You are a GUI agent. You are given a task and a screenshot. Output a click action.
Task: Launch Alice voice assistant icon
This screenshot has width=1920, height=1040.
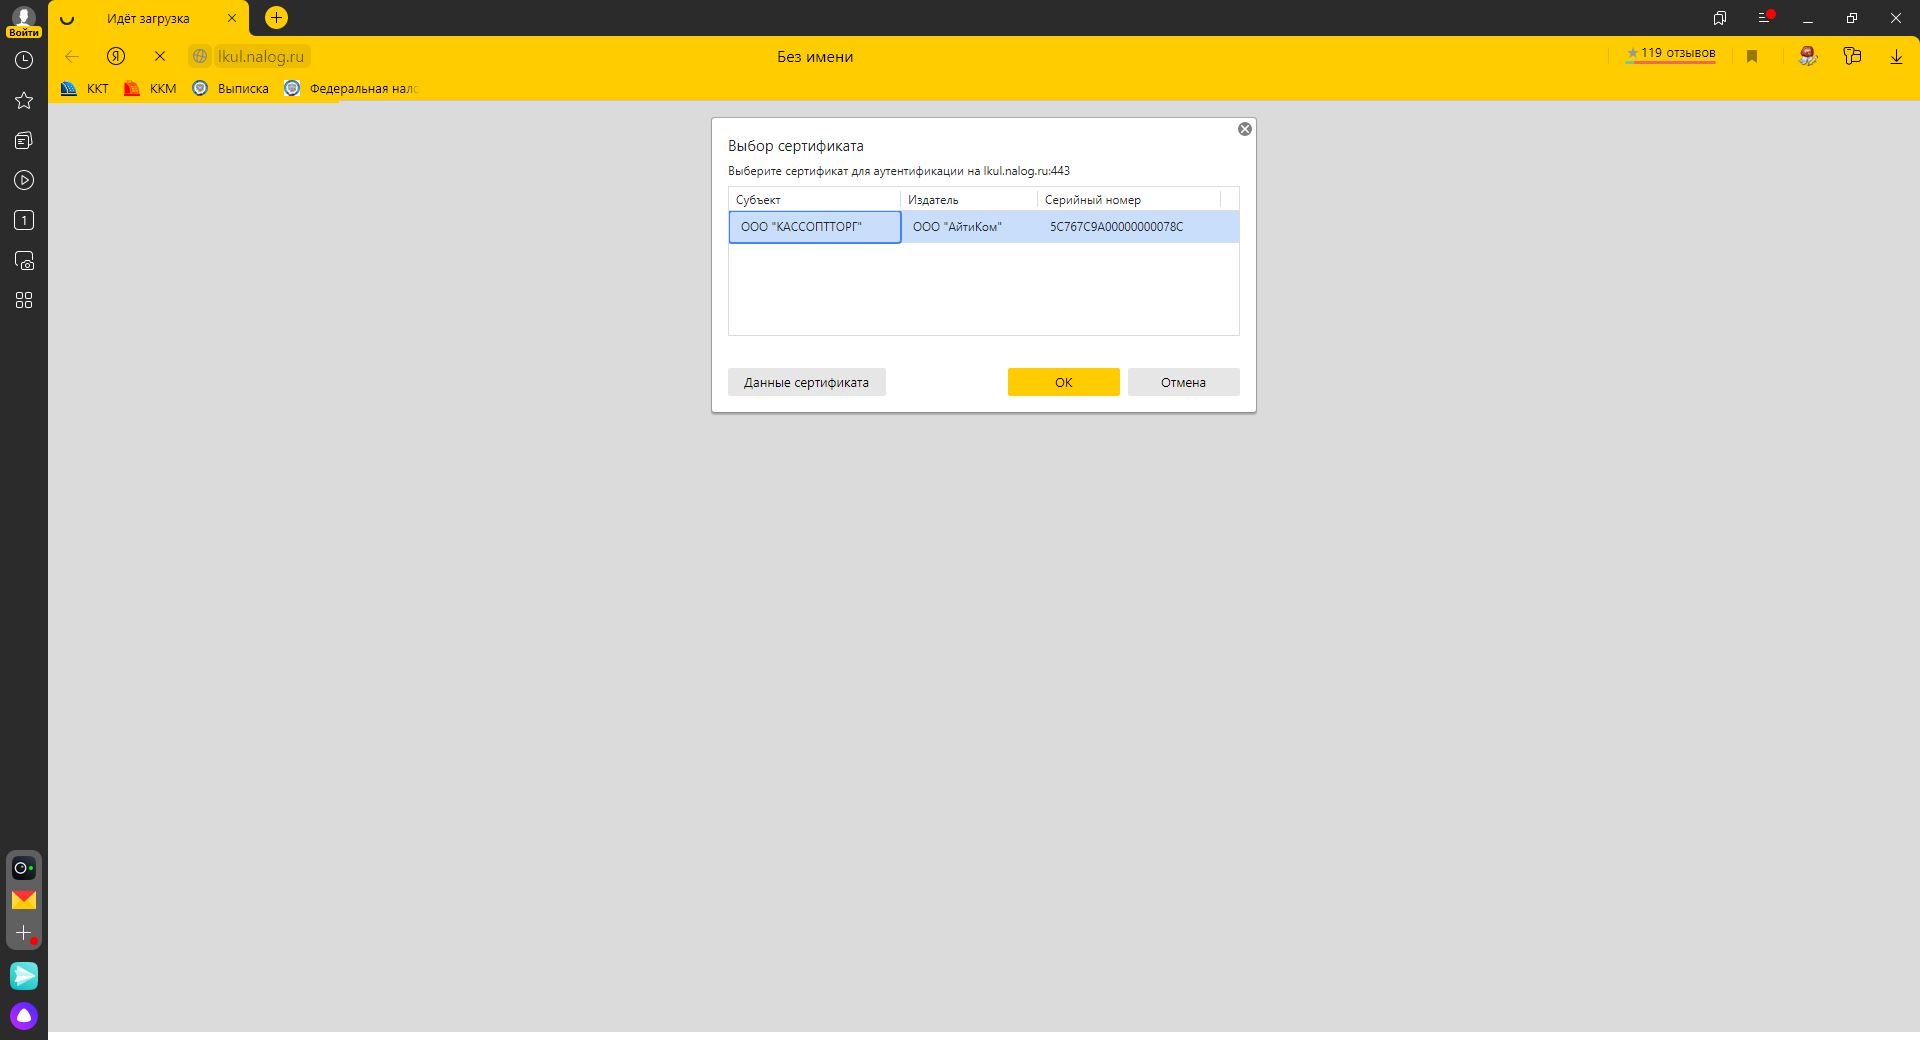pos(24,1016)
